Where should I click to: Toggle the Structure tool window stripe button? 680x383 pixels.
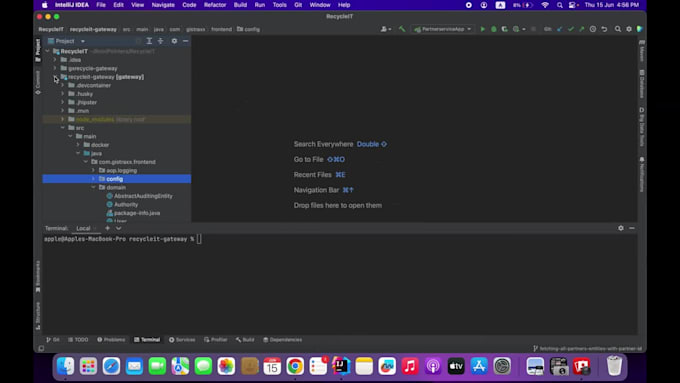pyautogui.click(x=38, y=315)
